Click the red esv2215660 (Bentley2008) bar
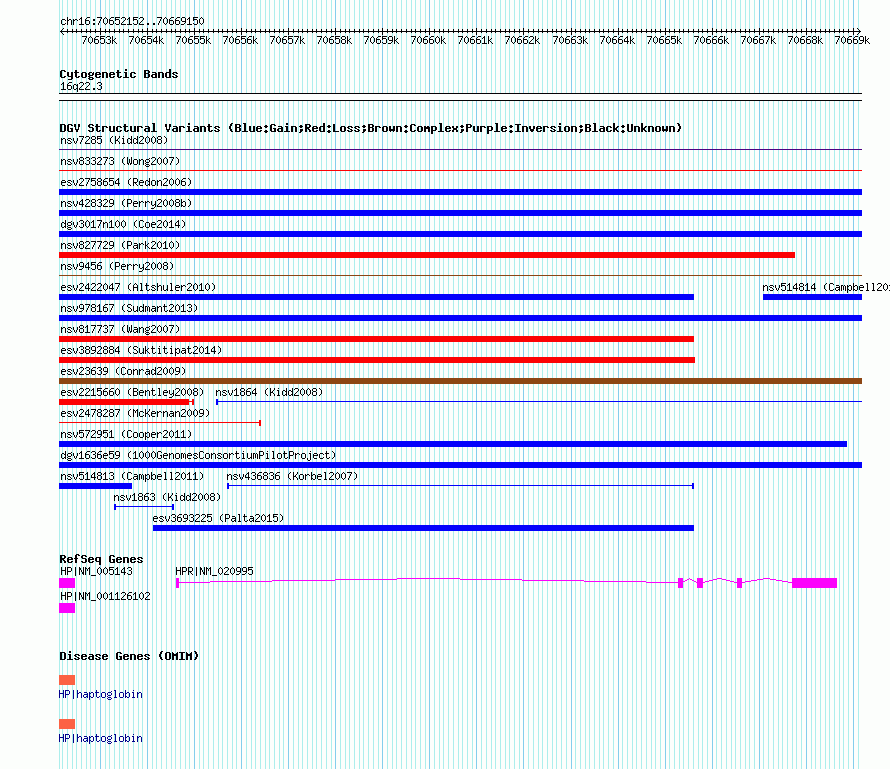The width and height of the screenshot is (890, 769). 126,402
